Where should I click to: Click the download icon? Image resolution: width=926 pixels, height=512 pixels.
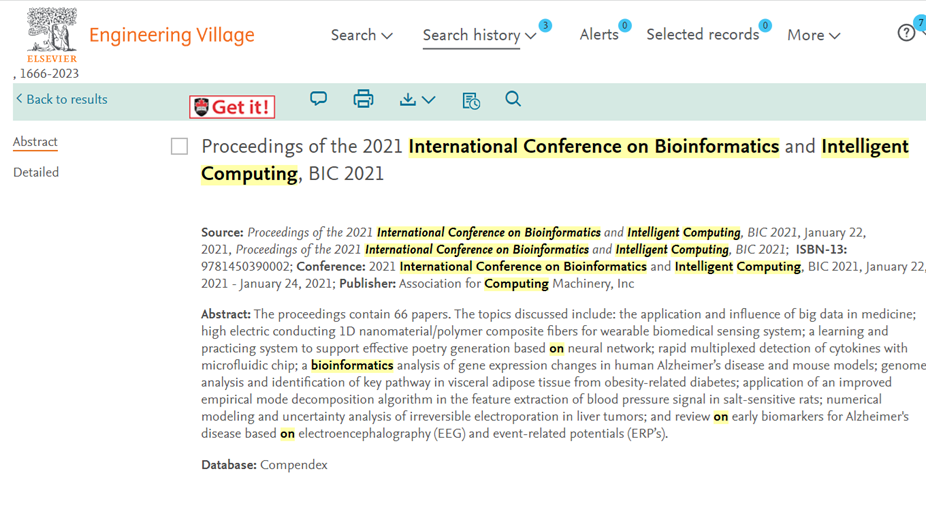407,99
